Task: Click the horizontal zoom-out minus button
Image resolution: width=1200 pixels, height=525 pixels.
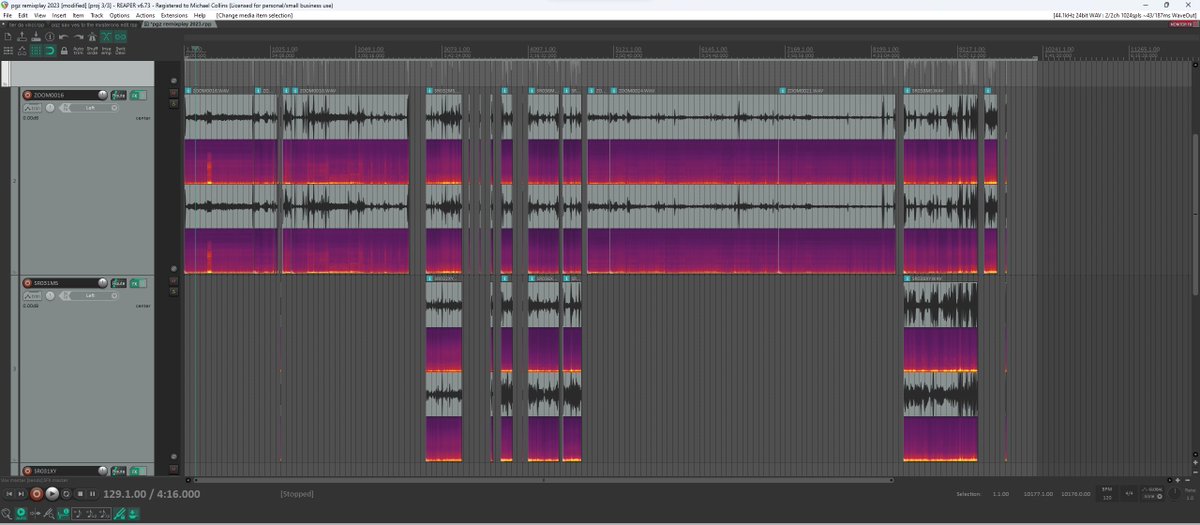Action: pyautogui.click(x=1188, y=480)
